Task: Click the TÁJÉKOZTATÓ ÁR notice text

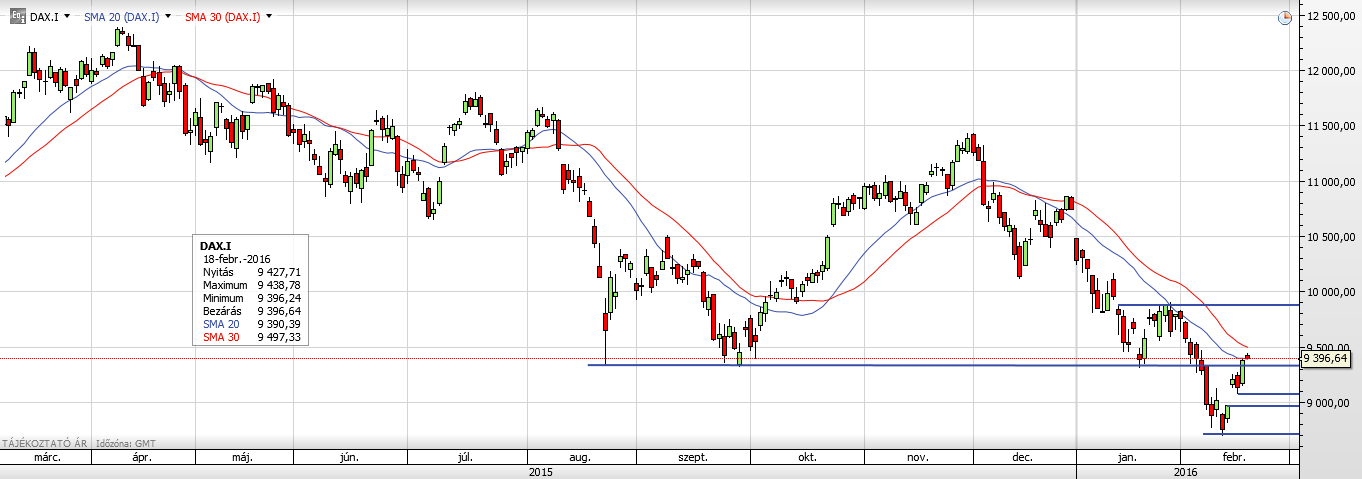Action: point(45,441)
